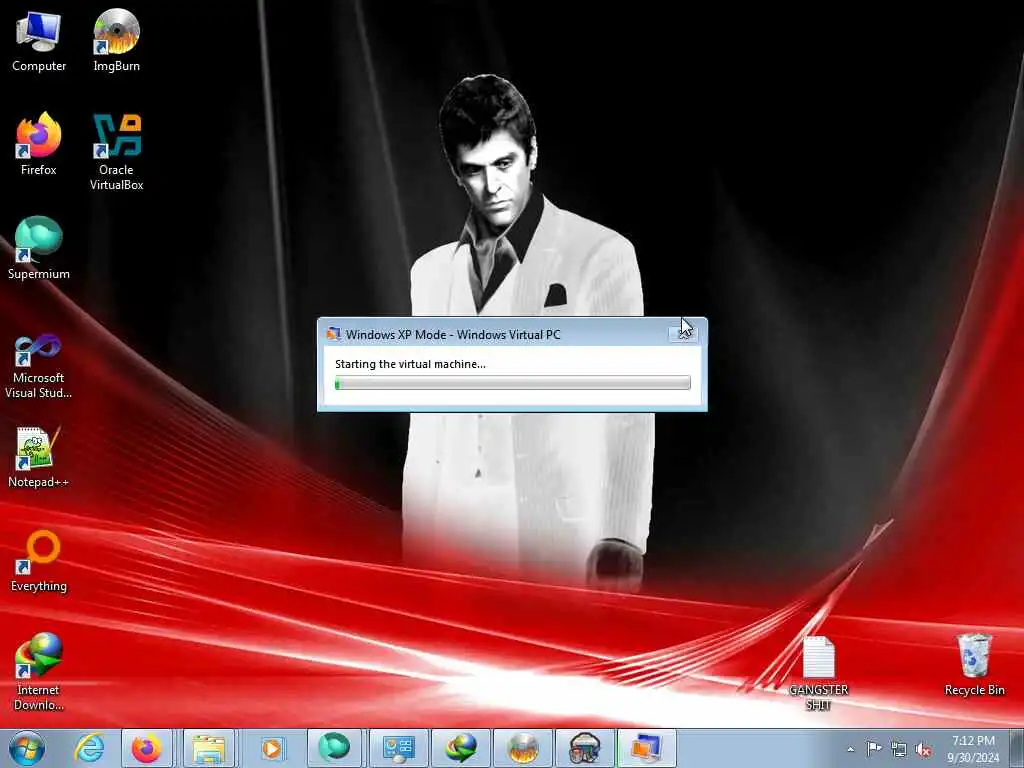Switch to Internet Download Manager taskbar button

coord(460,748)
